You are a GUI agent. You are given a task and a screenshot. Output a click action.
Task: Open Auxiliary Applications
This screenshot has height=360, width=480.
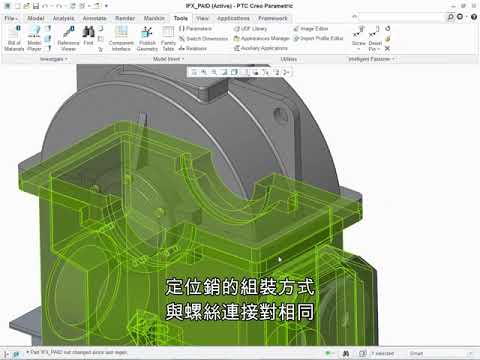260,48
